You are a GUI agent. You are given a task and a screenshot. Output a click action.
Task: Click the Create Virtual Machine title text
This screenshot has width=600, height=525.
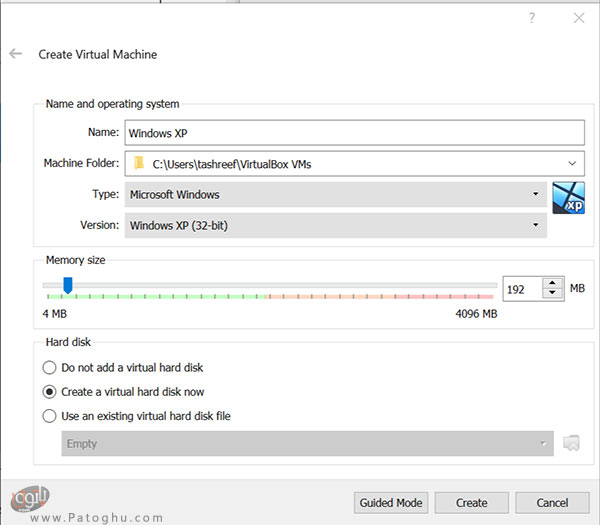98,54
